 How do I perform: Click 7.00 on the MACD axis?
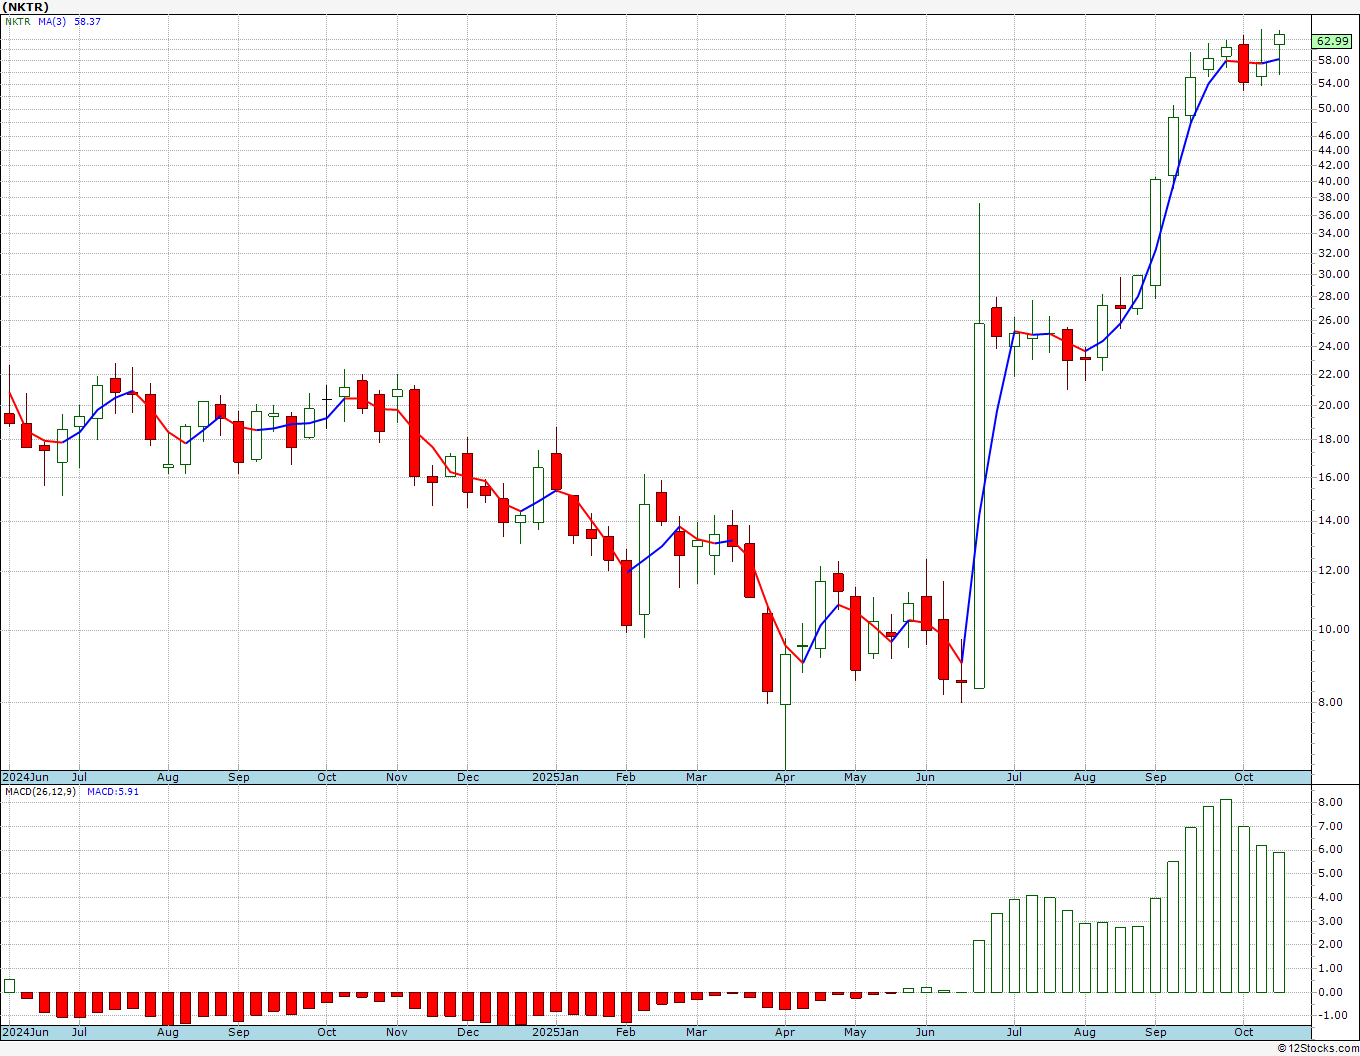pos(1329,826)
